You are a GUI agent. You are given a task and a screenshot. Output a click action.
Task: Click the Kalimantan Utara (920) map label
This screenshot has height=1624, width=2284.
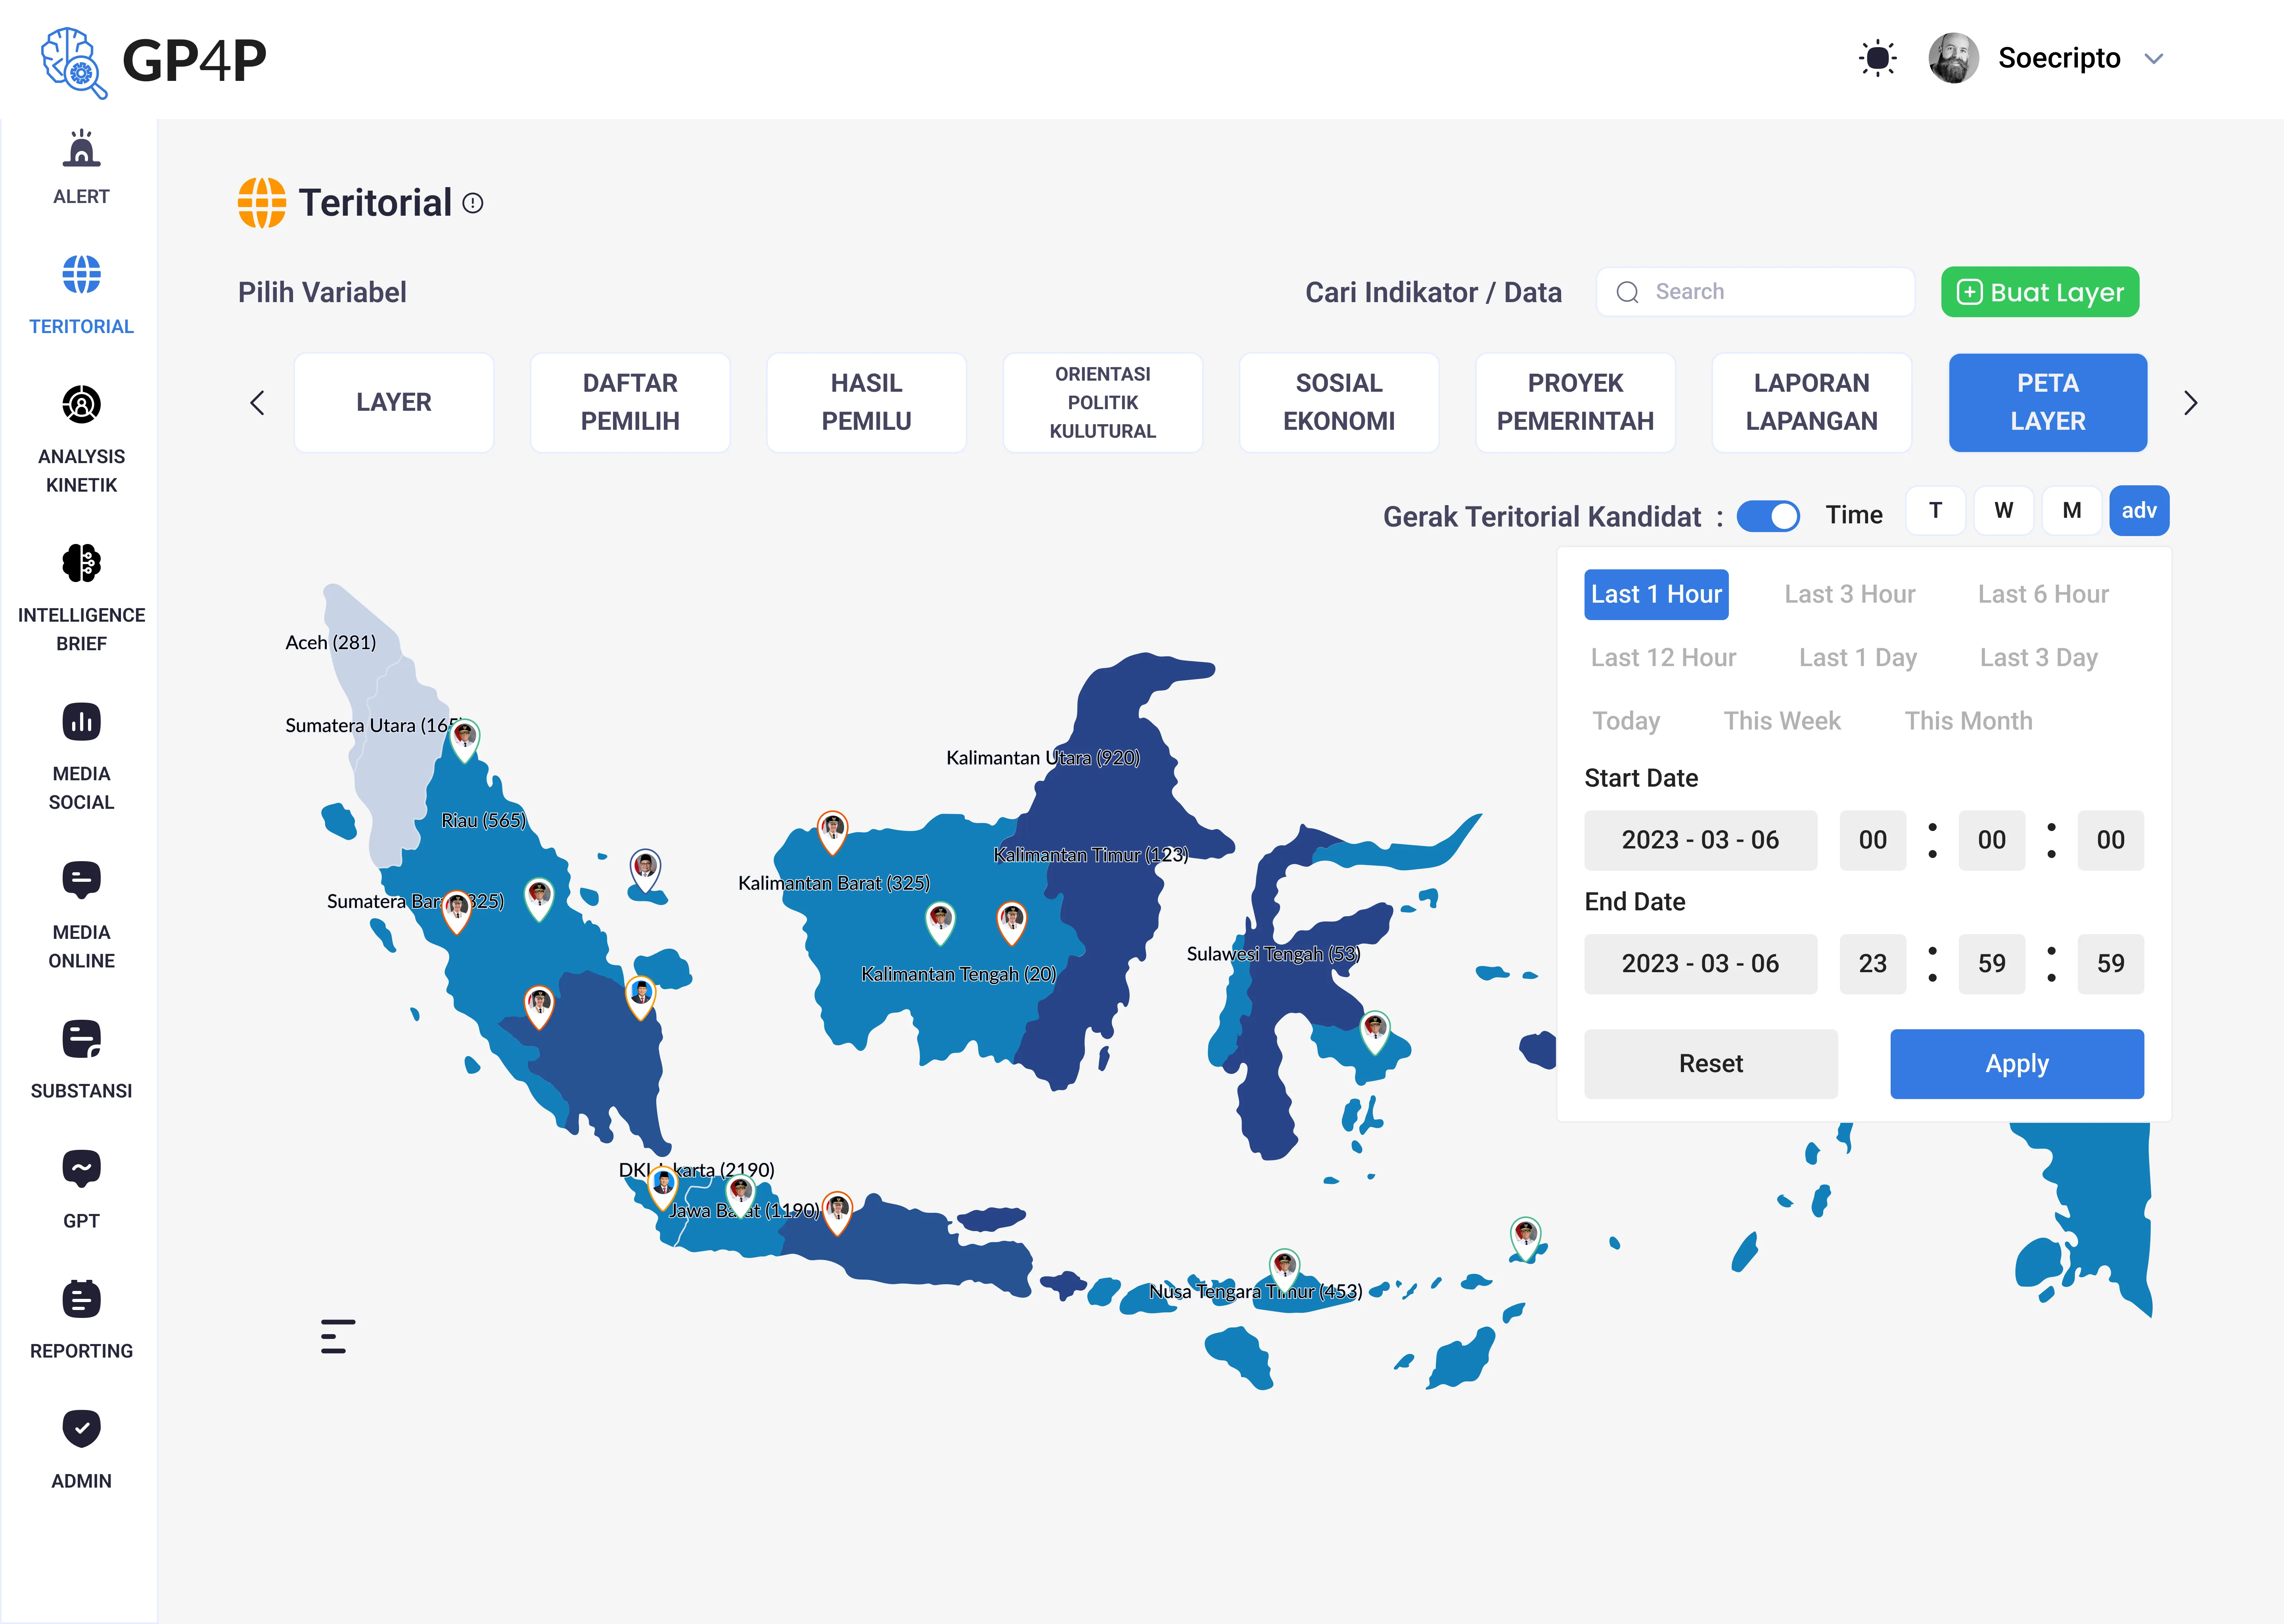click(1043, 758)
